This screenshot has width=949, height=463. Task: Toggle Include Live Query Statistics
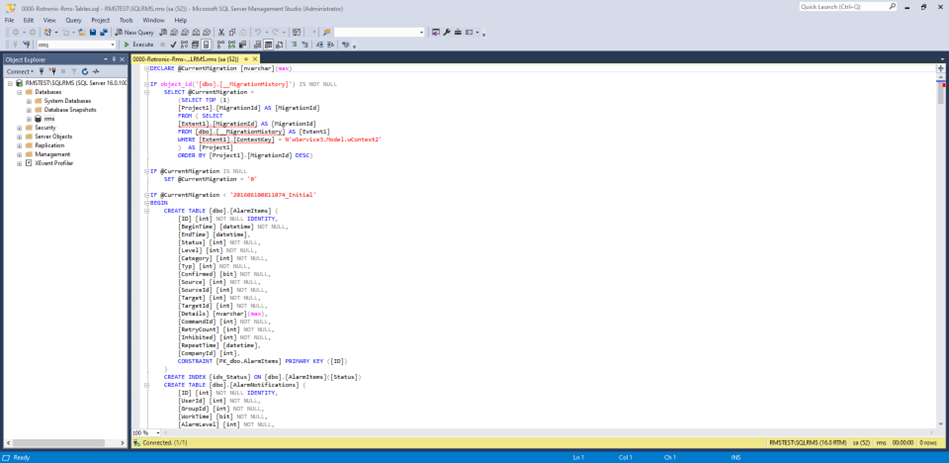[232, 45]
